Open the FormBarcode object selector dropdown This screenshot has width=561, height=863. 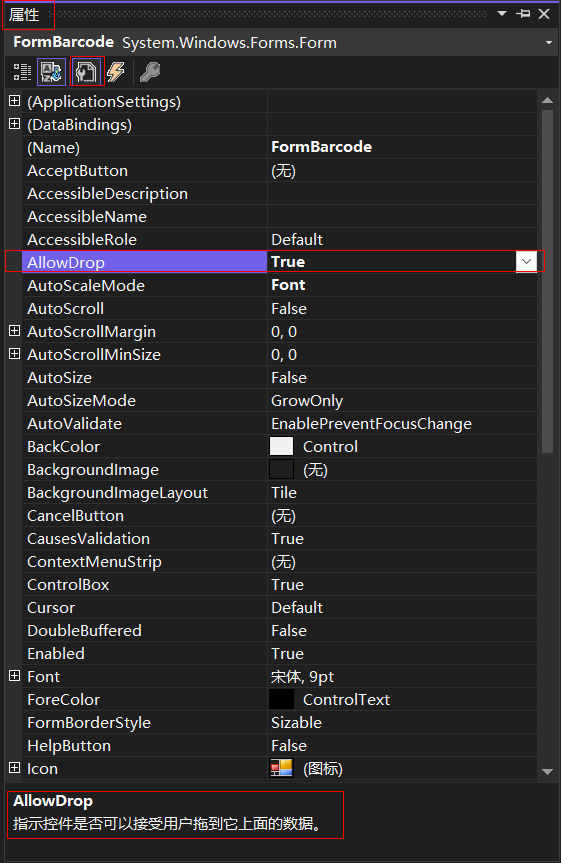pyautogui.click(x=548, y=43)
